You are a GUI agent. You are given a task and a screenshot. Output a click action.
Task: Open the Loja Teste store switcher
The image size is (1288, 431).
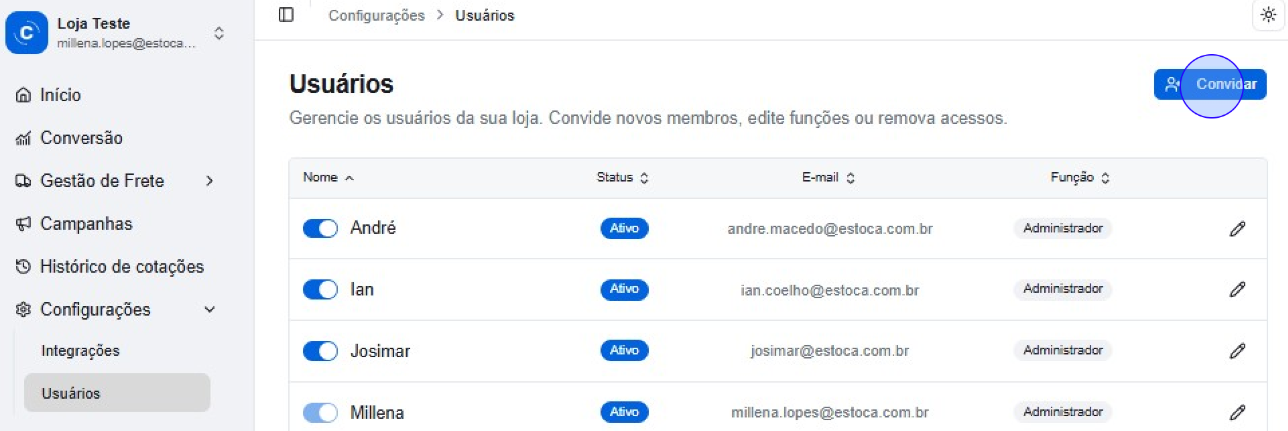[x=219, y=33]
